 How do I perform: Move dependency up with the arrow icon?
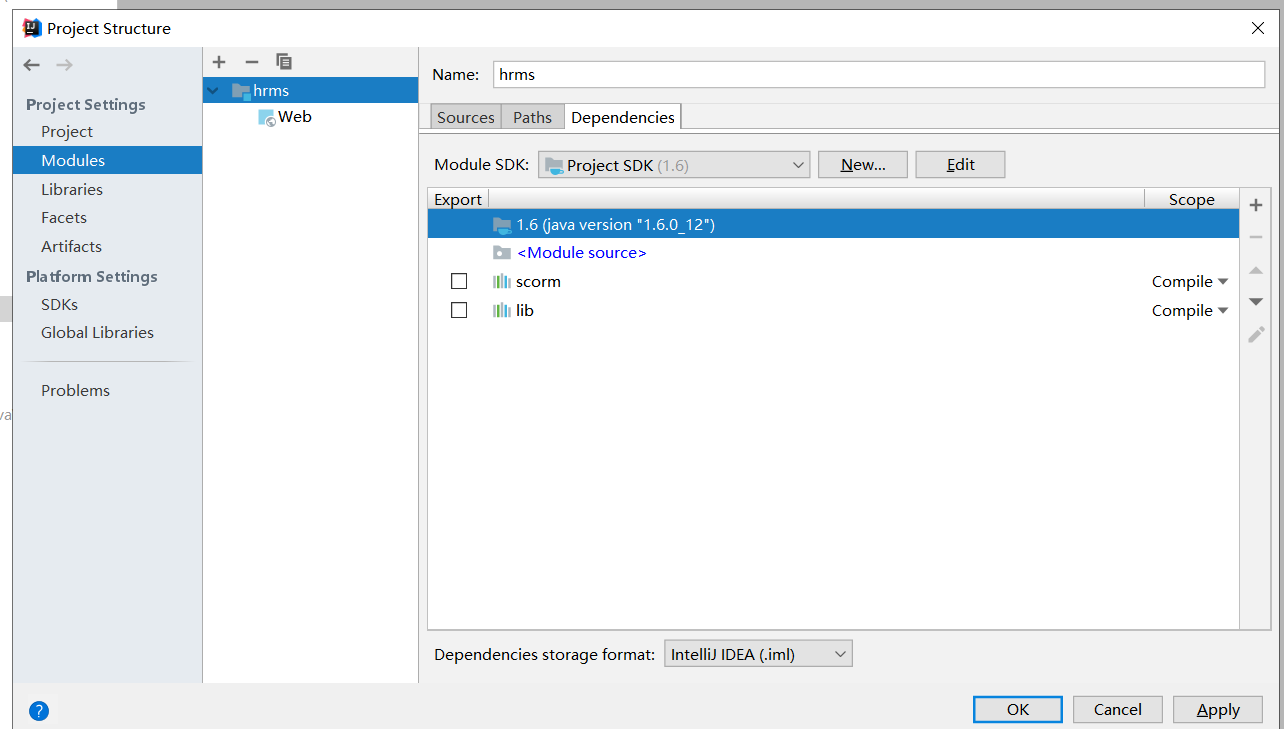coord(1255,269)
